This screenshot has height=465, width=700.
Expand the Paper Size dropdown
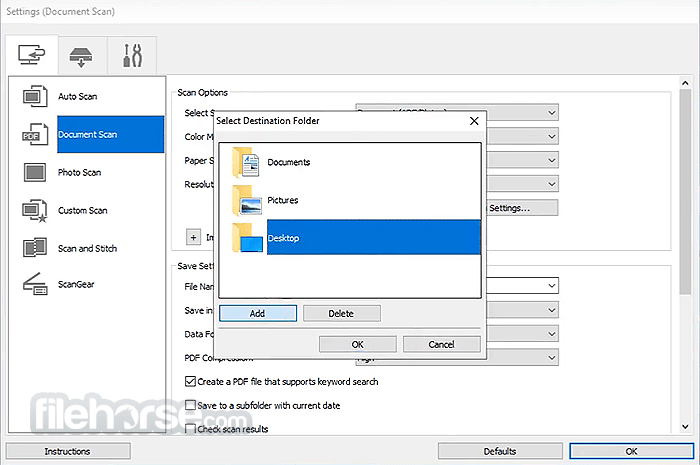point(552,160)
